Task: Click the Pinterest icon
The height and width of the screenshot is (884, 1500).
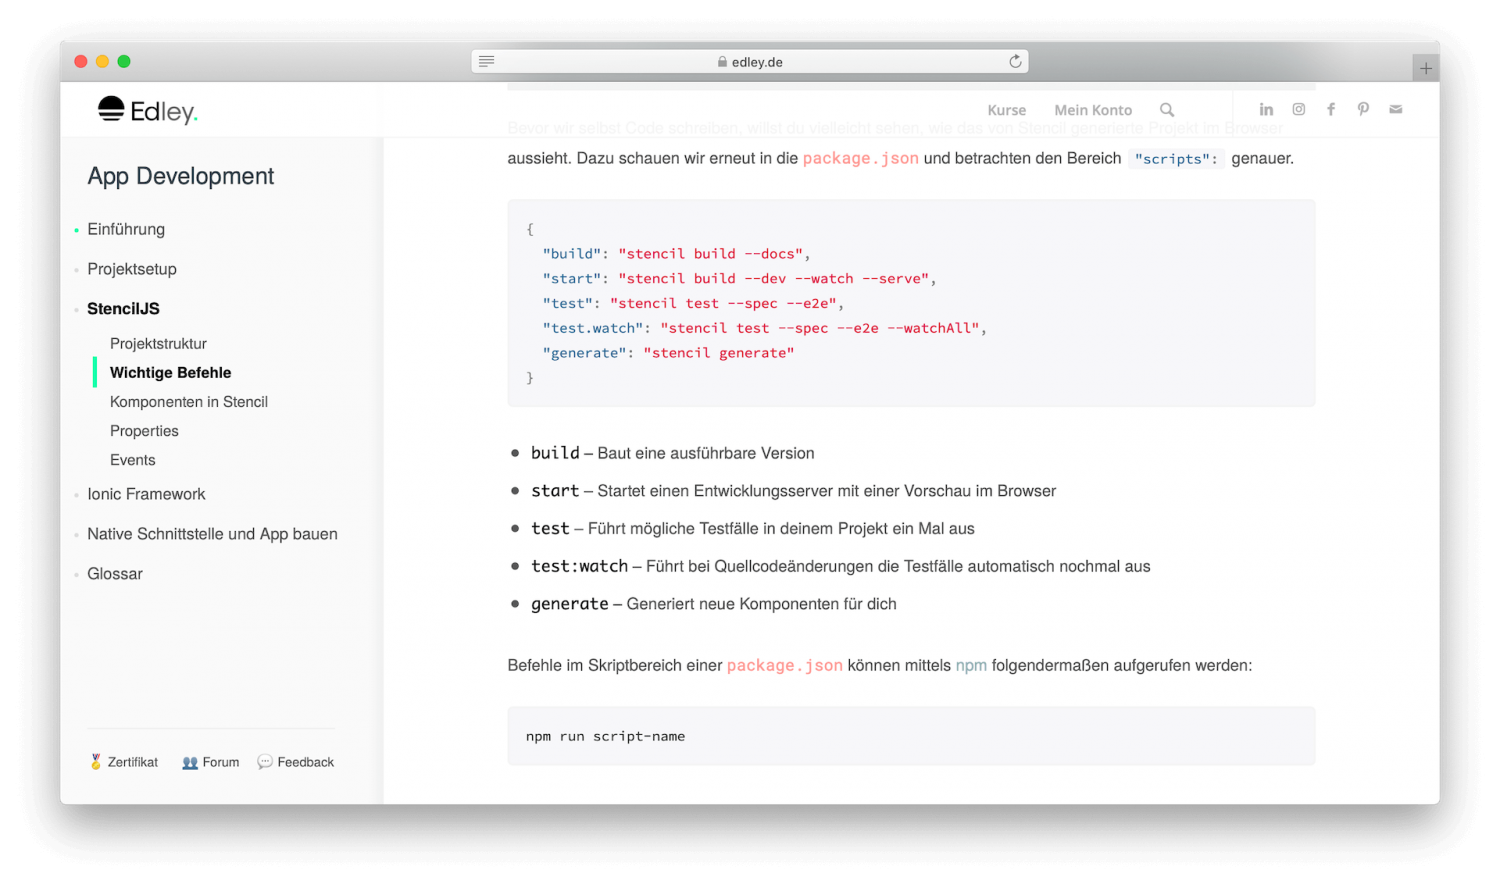Action: tap(1363, 109)
